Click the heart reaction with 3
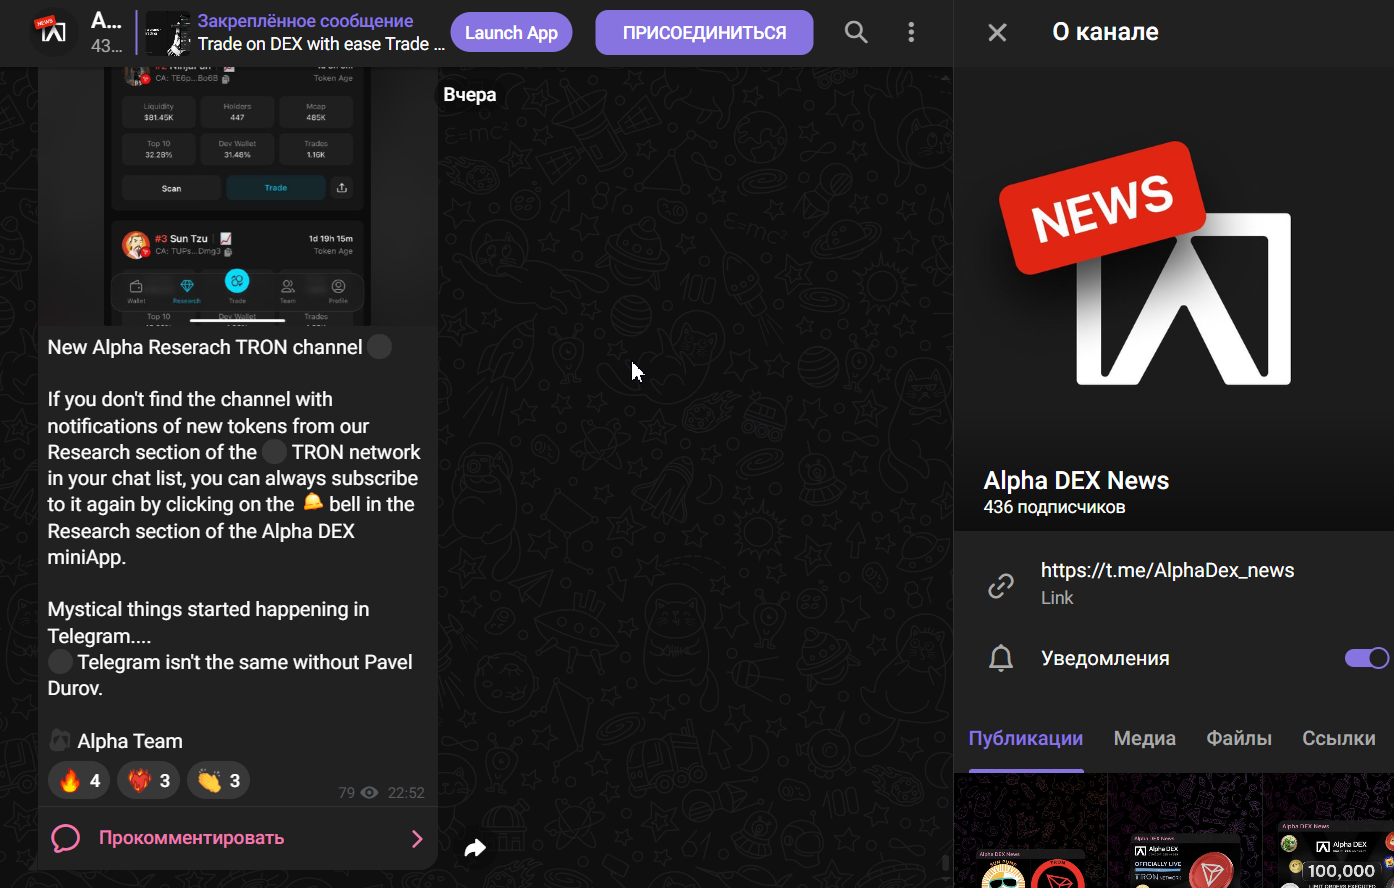The width and height of the screenshot is (1394, 888). tap(148, 780)
